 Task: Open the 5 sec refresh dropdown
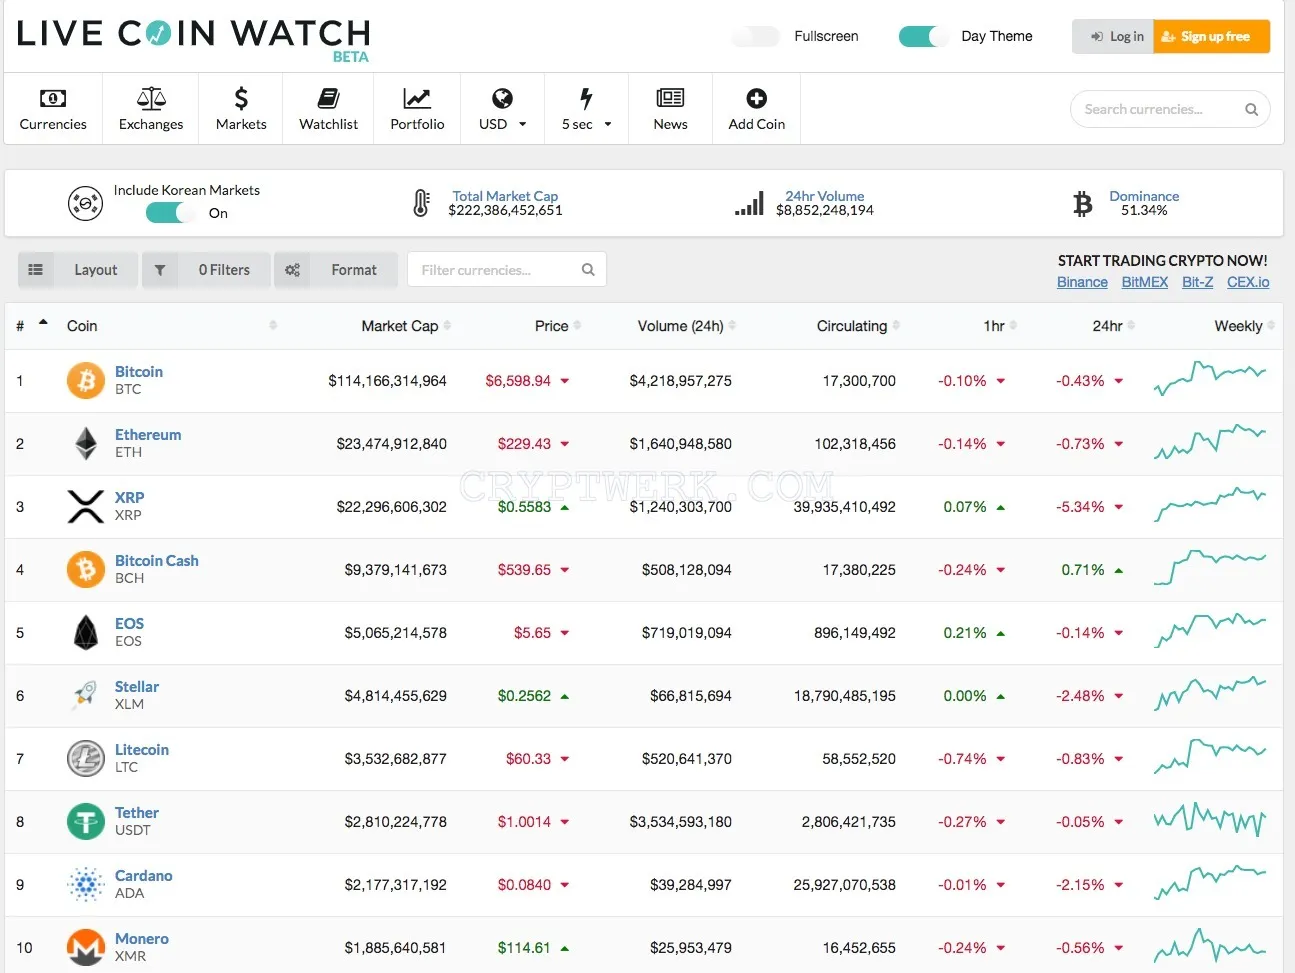pos(586,109)
